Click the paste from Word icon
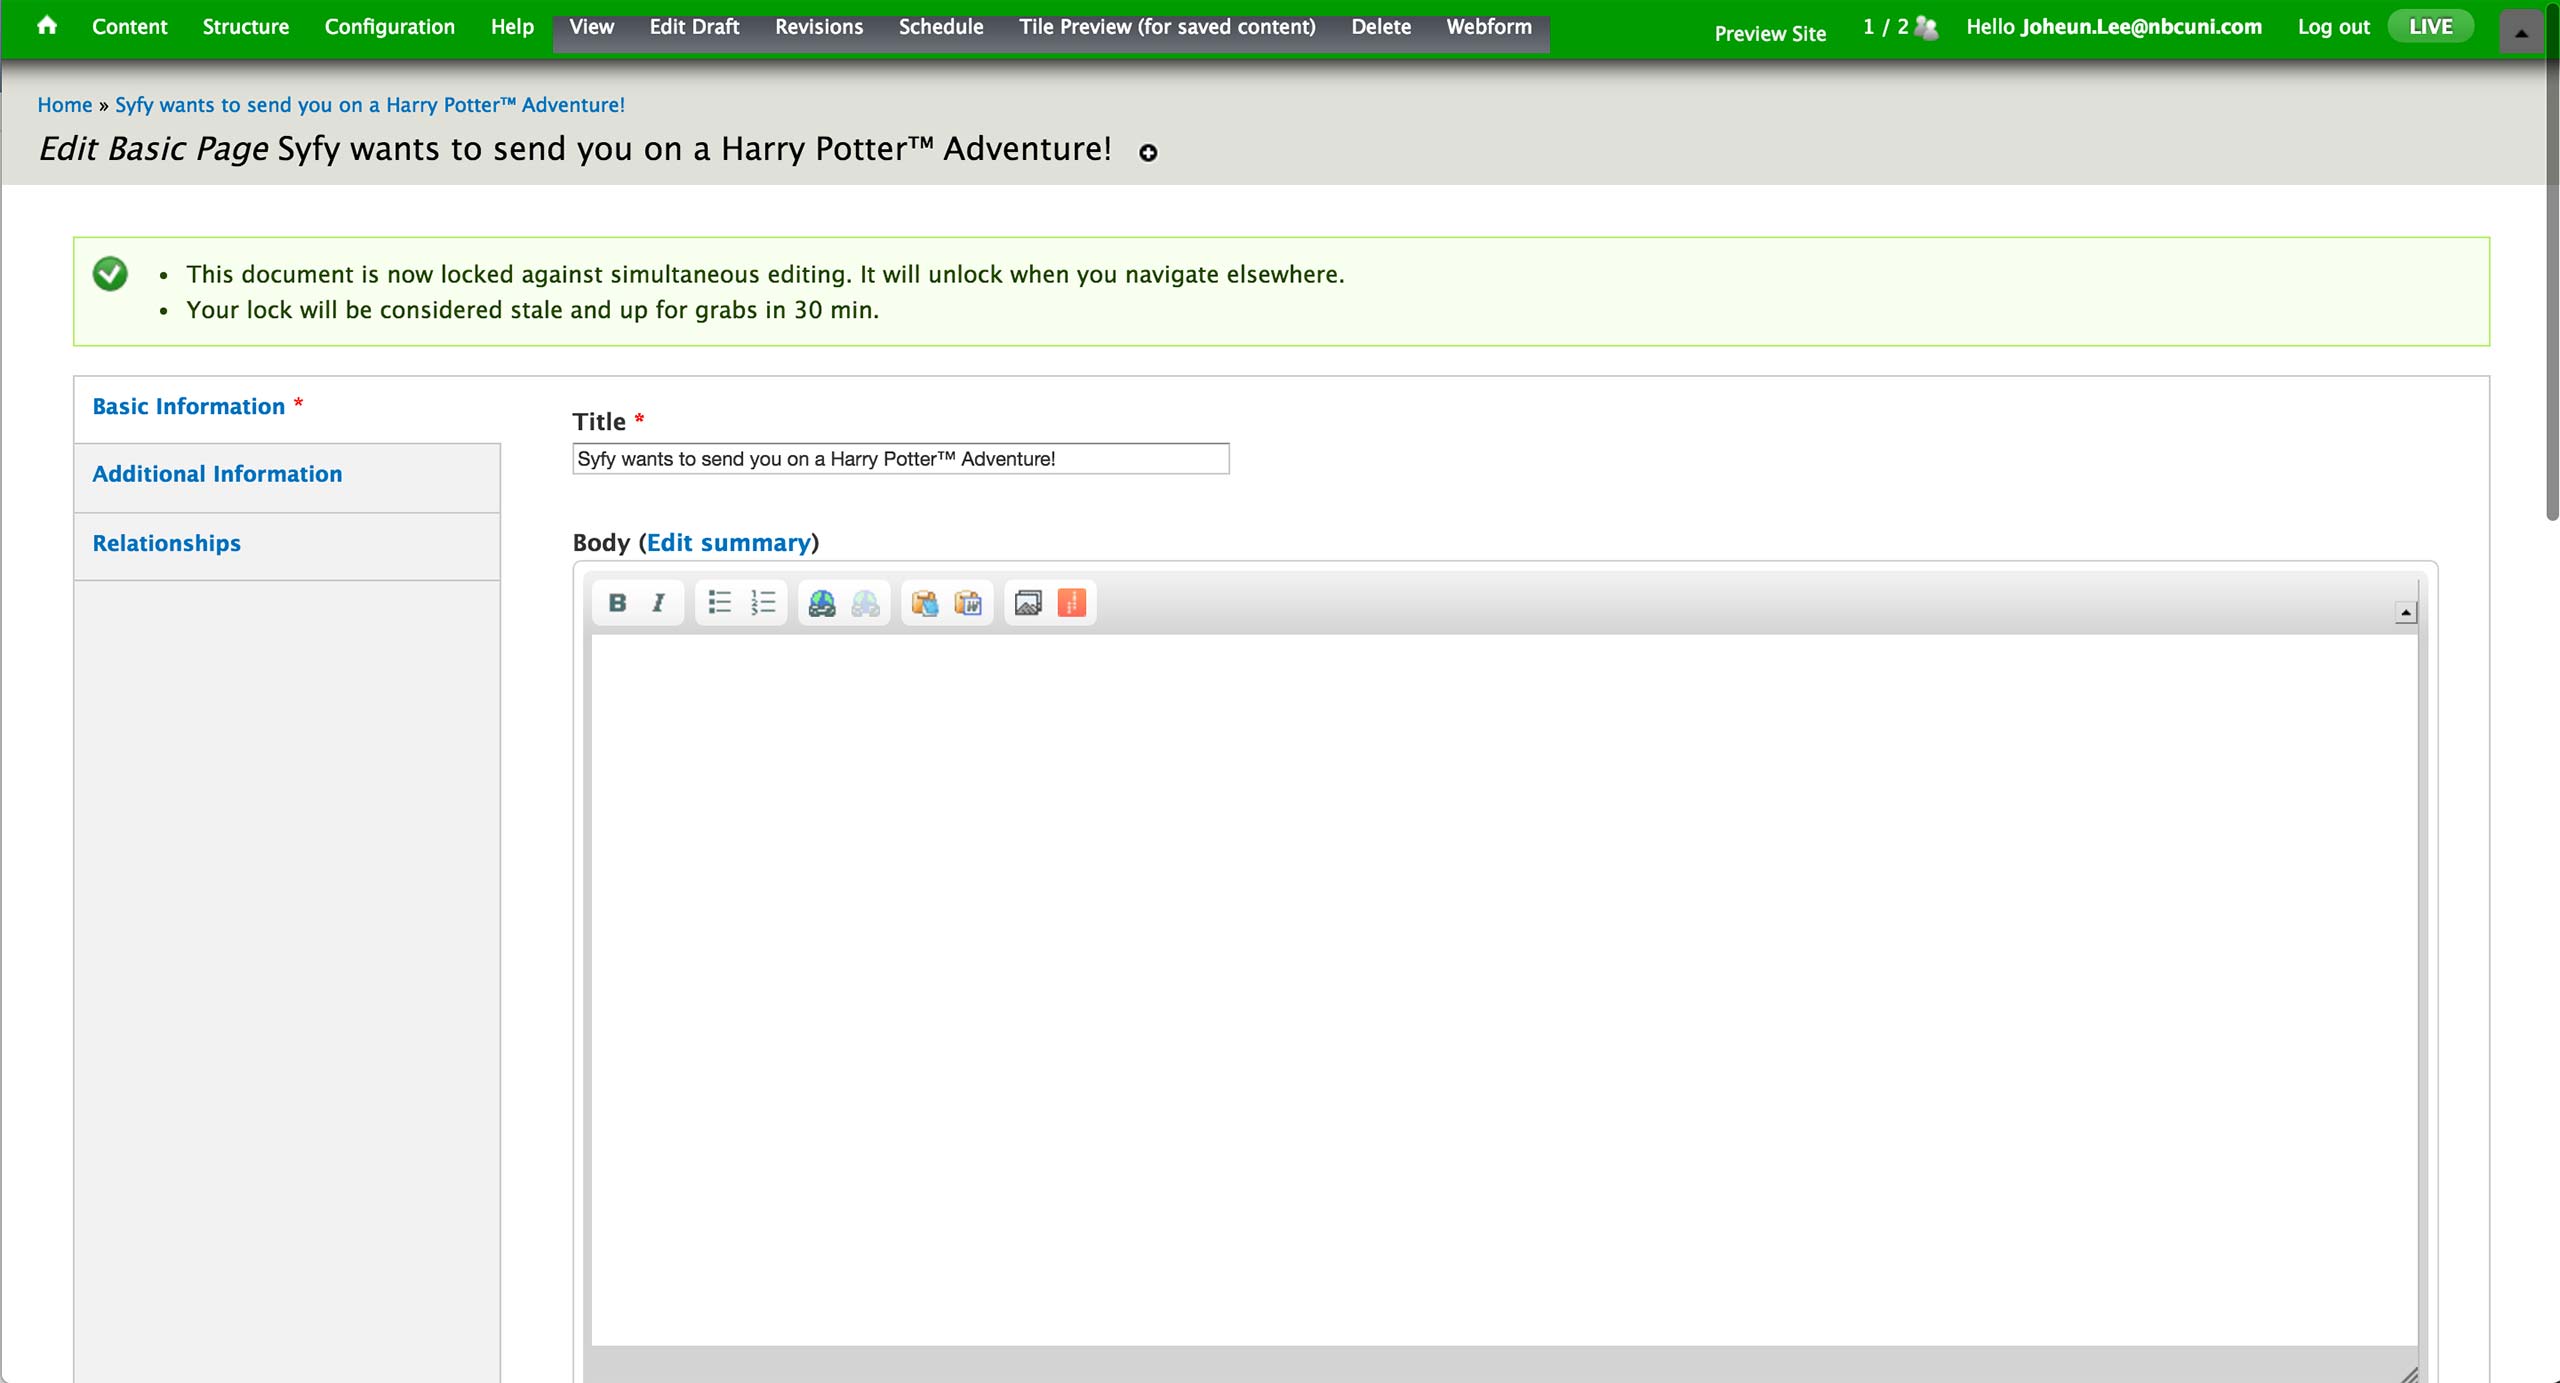2560x1383 pixels. [x=968, y=603]
